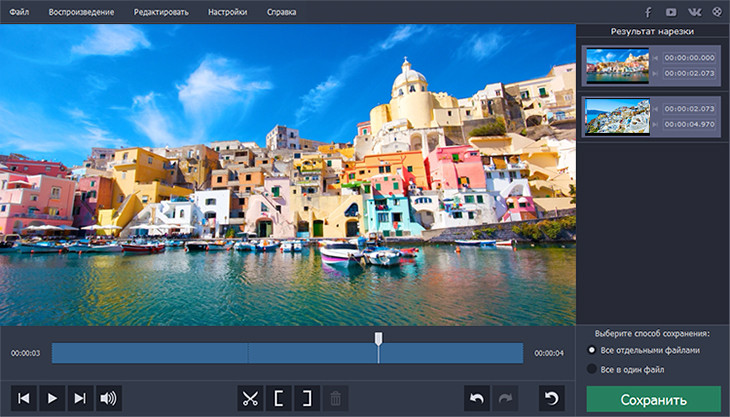
Task: Set the left bracket start marker
Action: [279, 398]
